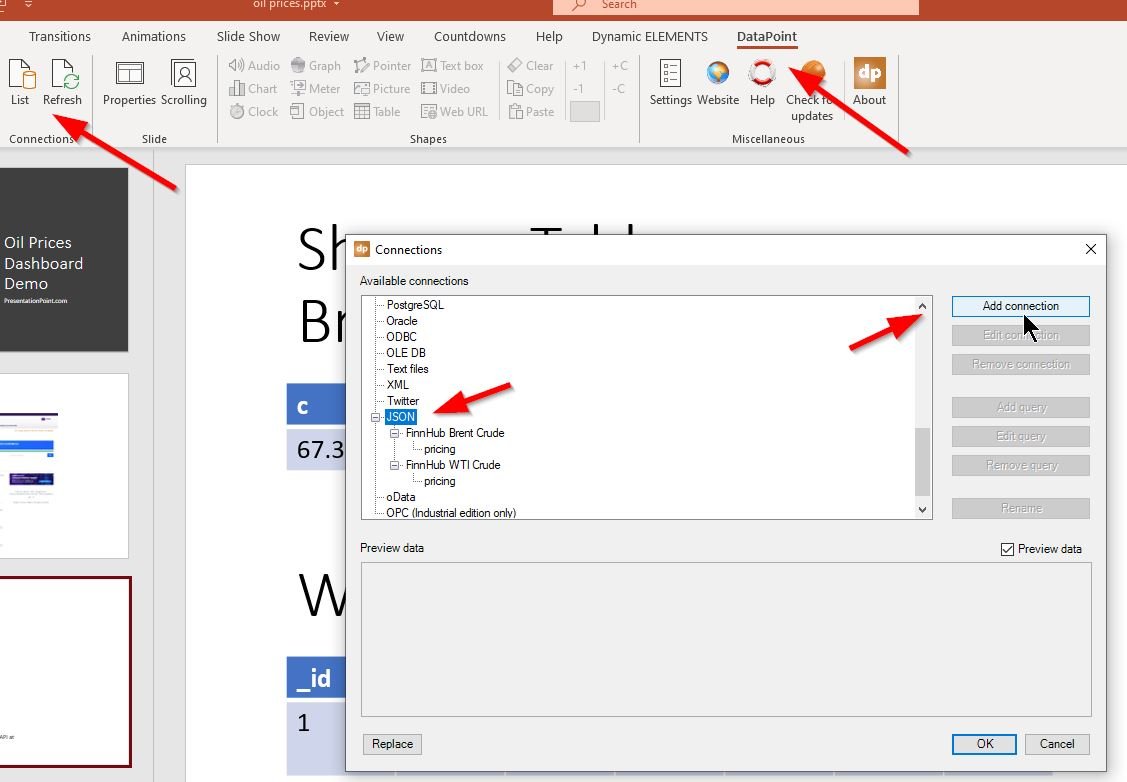Click OK in the Connections dialog
This screenshot has width=1127, height=782.
click(x=984, y=744)
